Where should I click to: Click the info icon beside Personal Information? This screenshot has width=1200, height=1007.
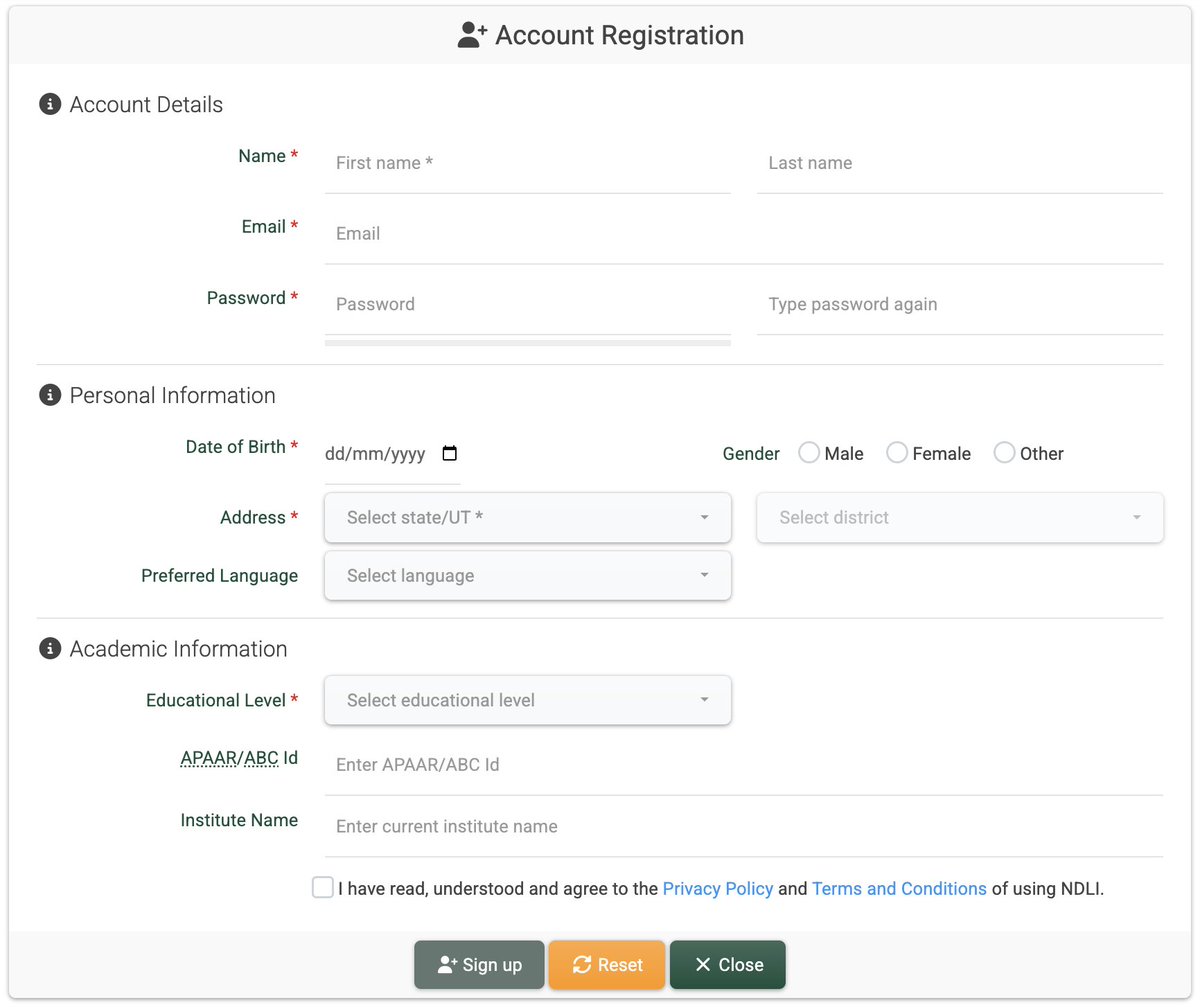pos(50,395)
